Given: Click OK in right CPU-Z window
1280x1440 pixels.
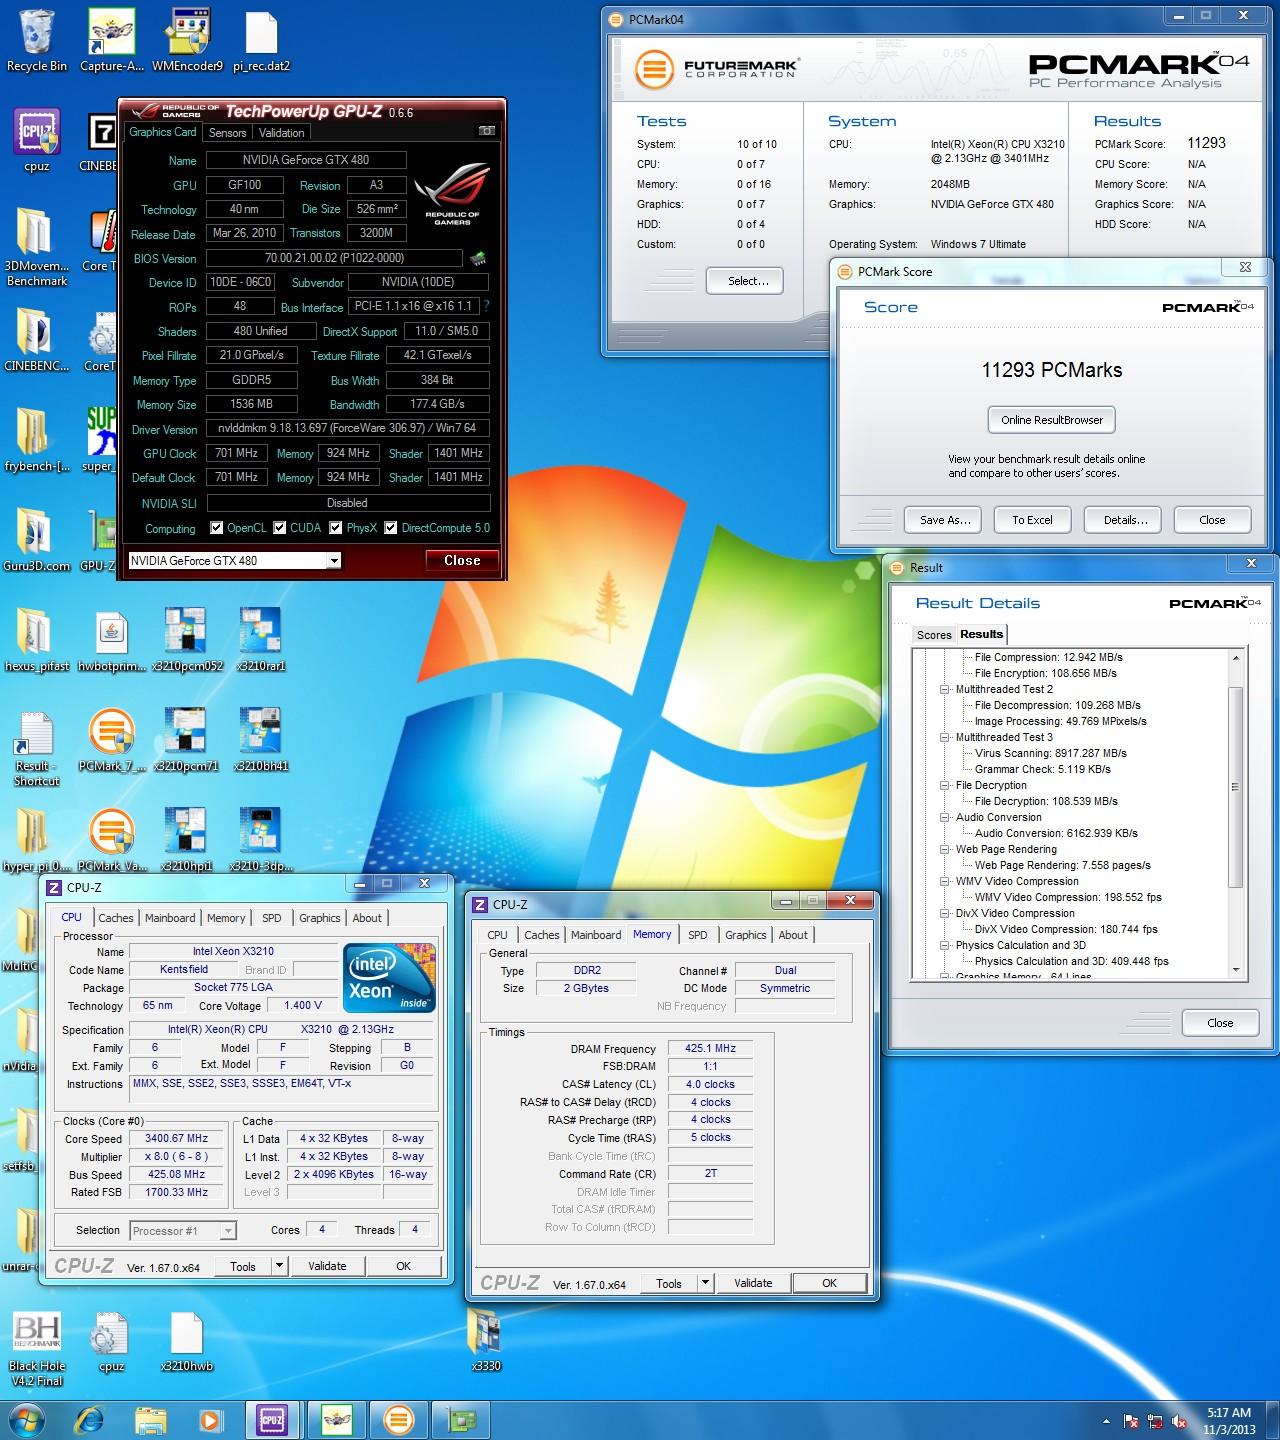Looking at the screenshot, I should pyautogui.click(x=829, y=1283).
